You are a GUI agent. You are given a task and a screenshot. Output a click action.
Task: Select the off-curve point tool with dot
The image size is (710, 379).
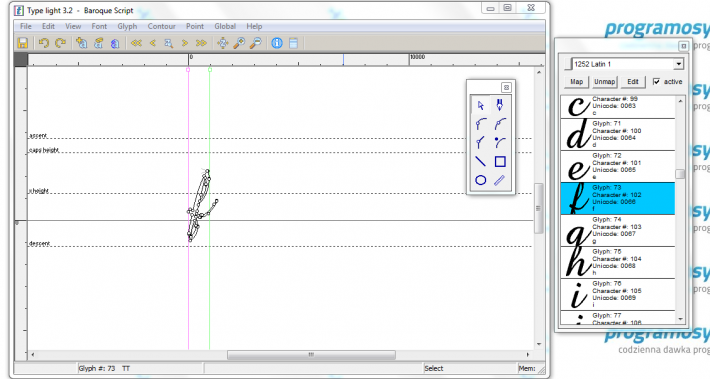click(x=499, y=143)
